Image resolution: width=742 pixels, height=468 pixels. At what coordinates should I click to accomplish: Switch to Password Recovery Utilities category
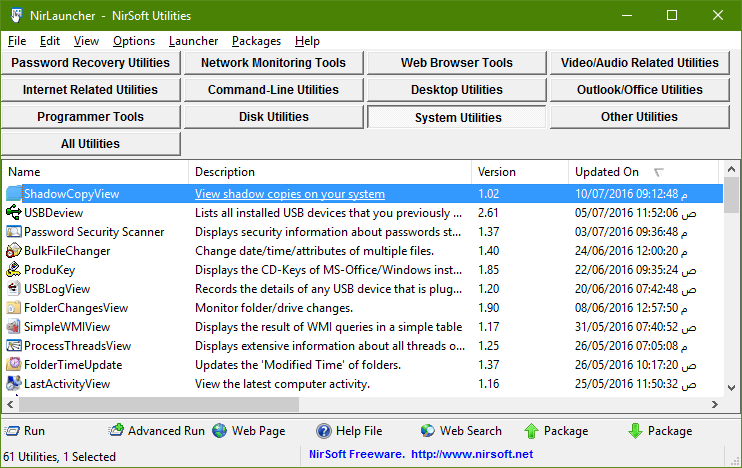[91, 63]
